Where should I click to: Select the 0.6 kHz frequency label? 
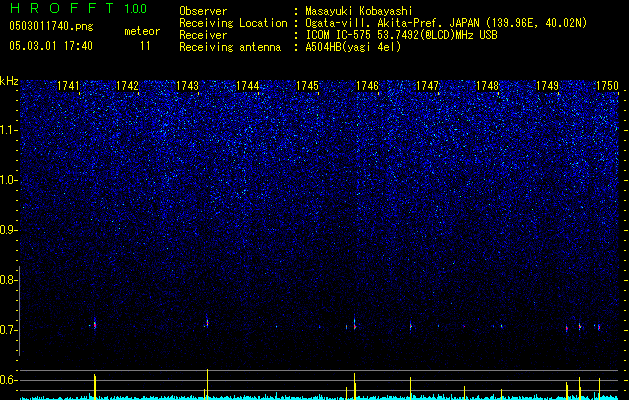(9, 380)
